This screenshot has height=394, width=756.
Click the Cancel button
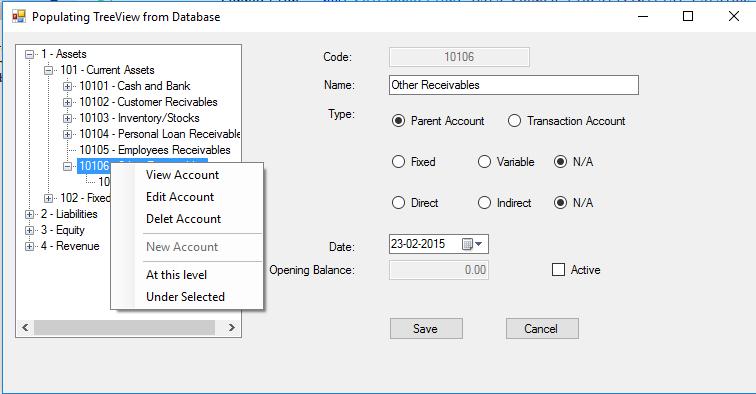(542, 328)
